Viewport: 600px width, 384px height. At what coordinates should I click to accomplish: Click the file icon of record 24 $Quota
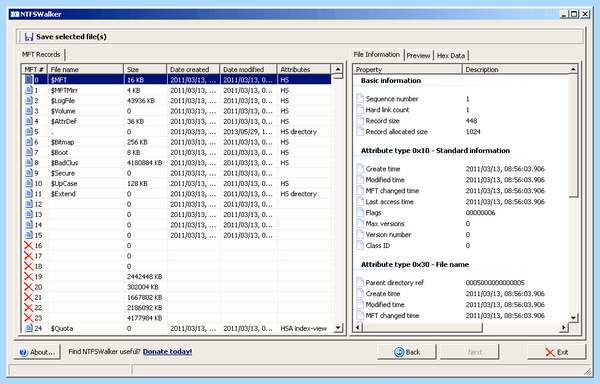[x=29, y=328]
